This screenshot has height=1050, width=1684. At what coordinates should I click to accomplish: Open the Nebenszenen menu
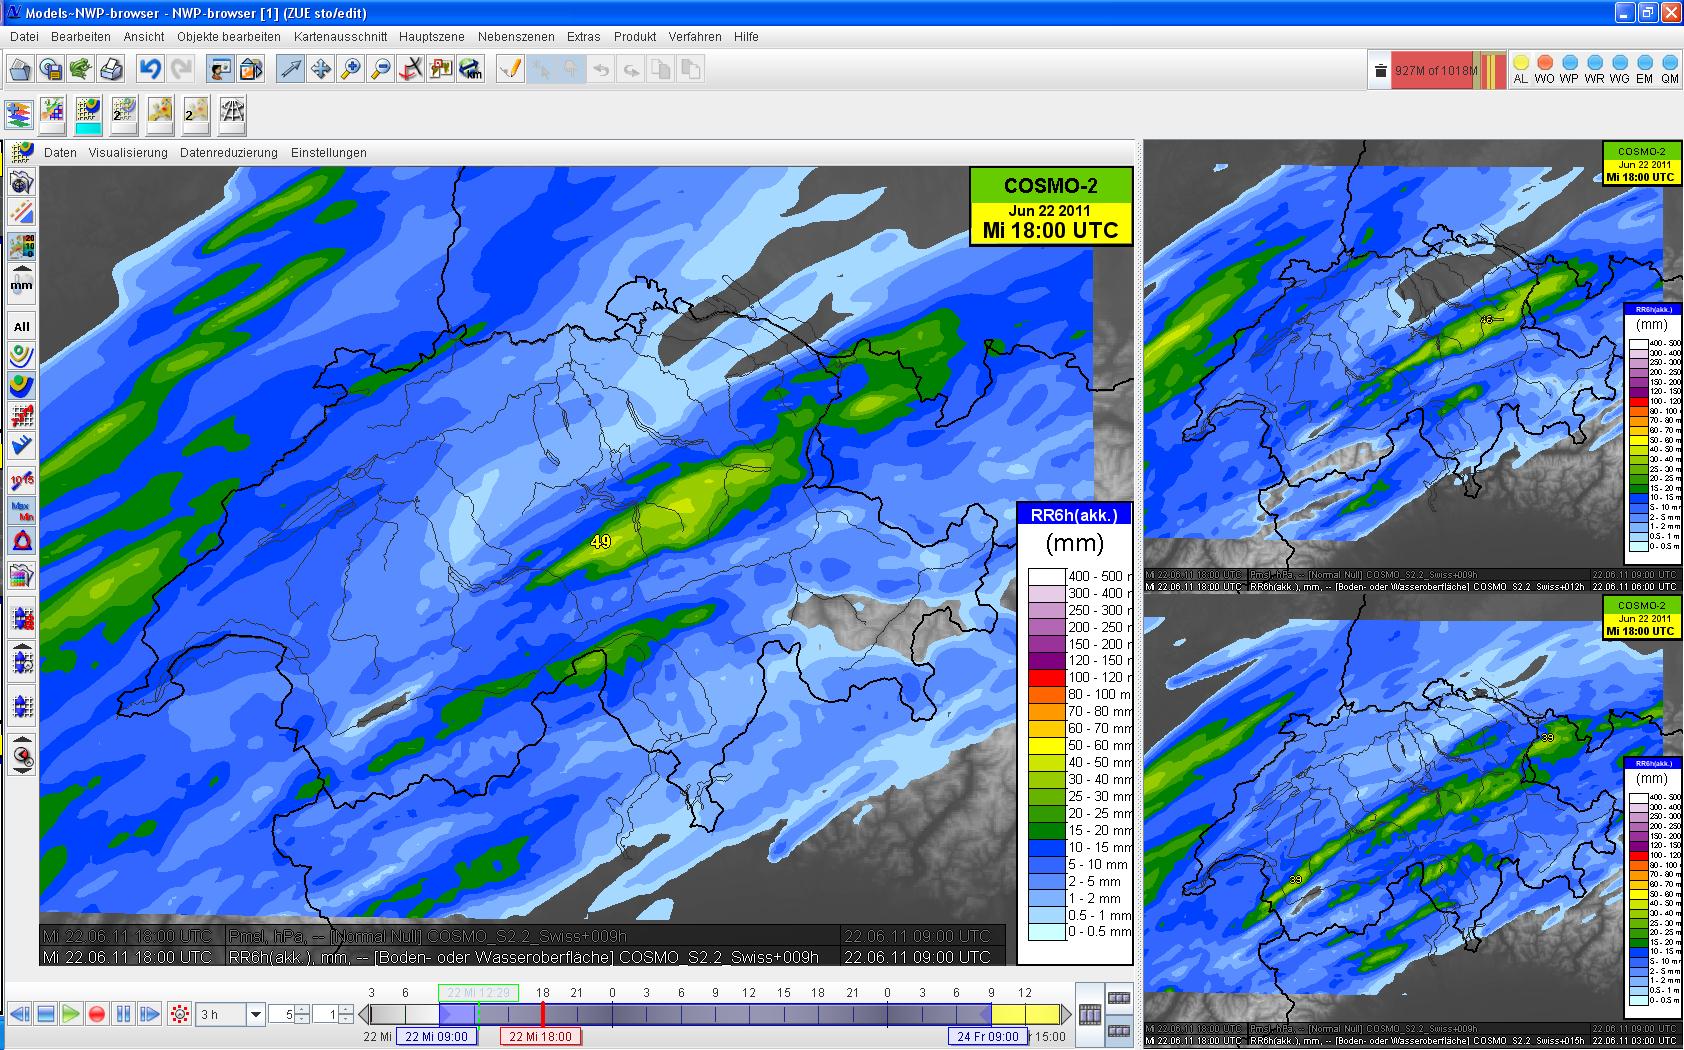515,37
